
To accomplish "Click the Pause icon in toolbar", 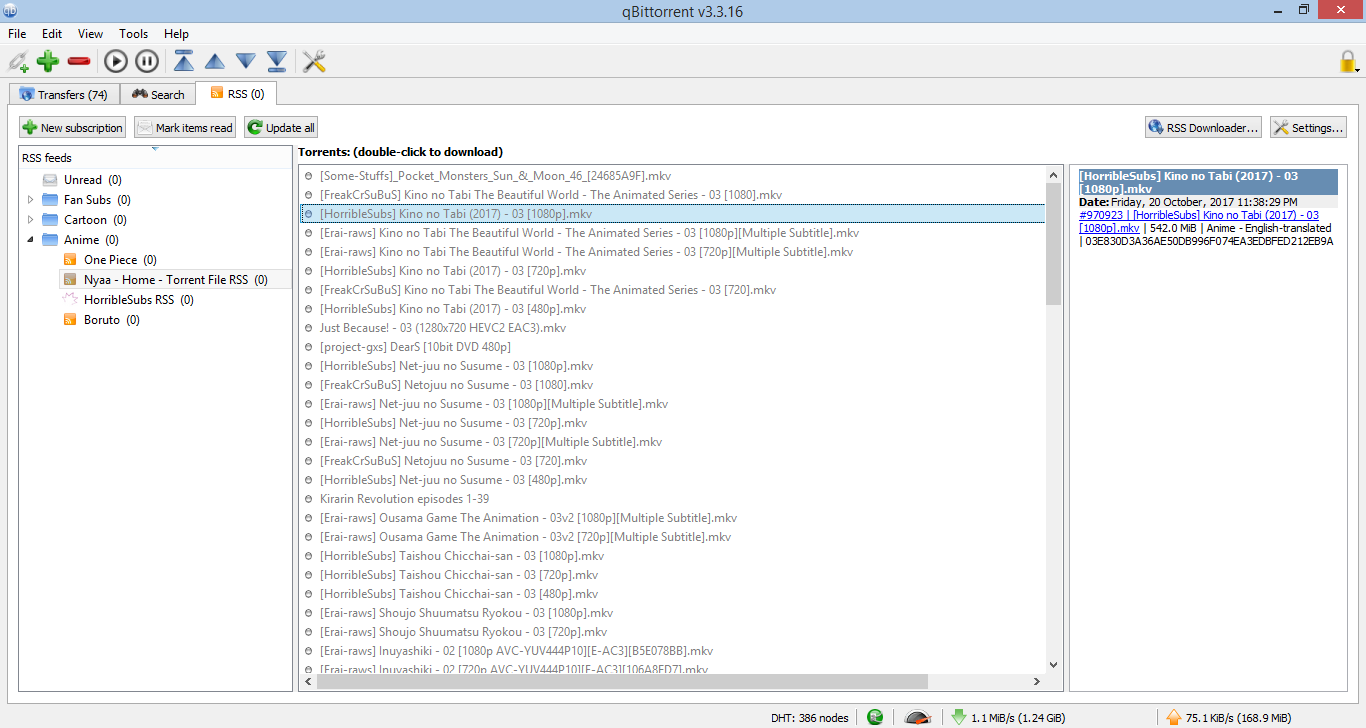I will click(x=146, y=62).
